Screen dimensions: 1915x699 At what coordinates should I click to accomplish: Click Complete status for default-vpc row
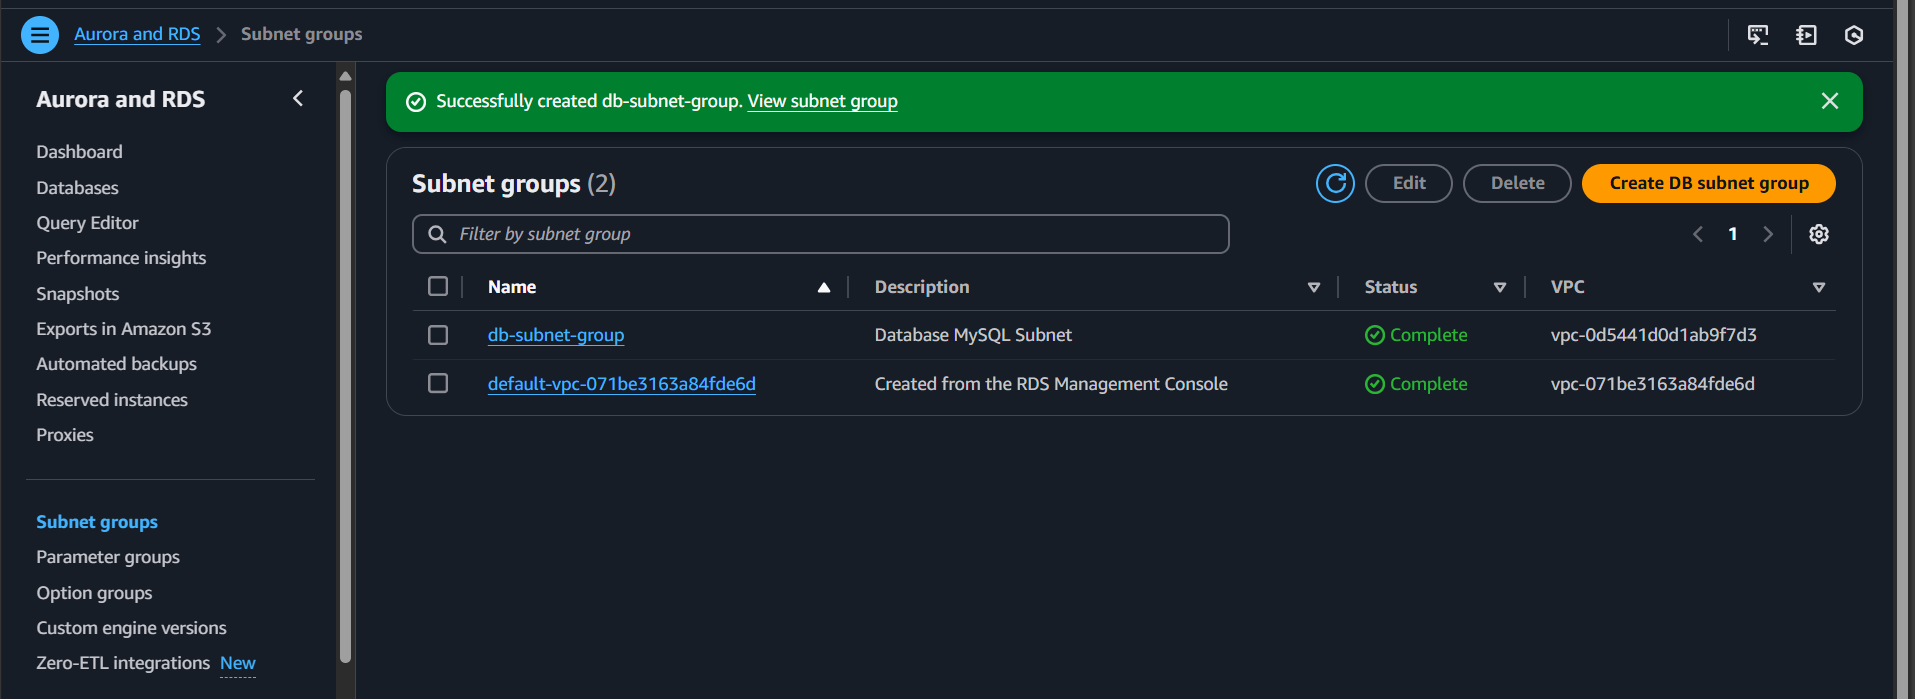click(x=1416, y=384)
